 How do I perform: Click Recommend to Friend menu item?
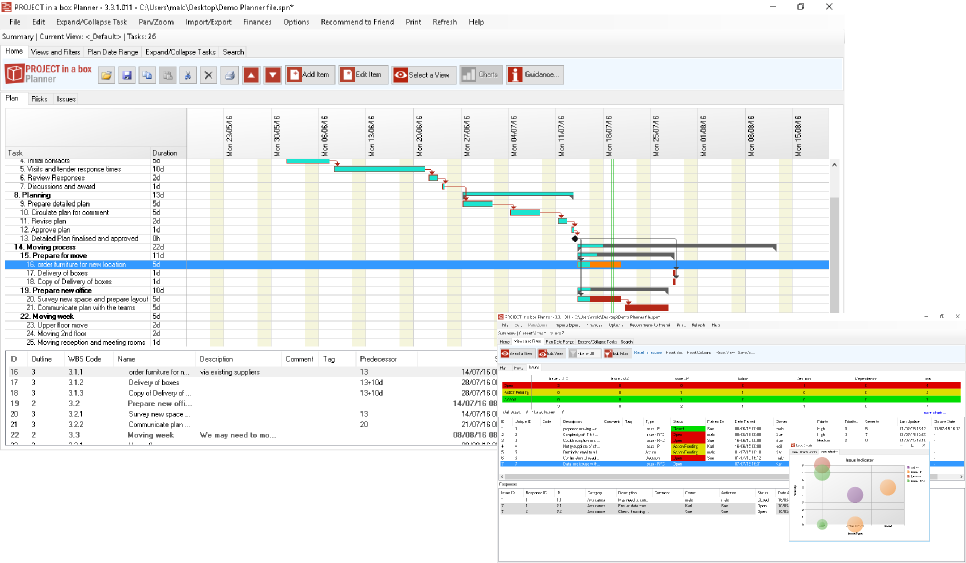[357, 22]
